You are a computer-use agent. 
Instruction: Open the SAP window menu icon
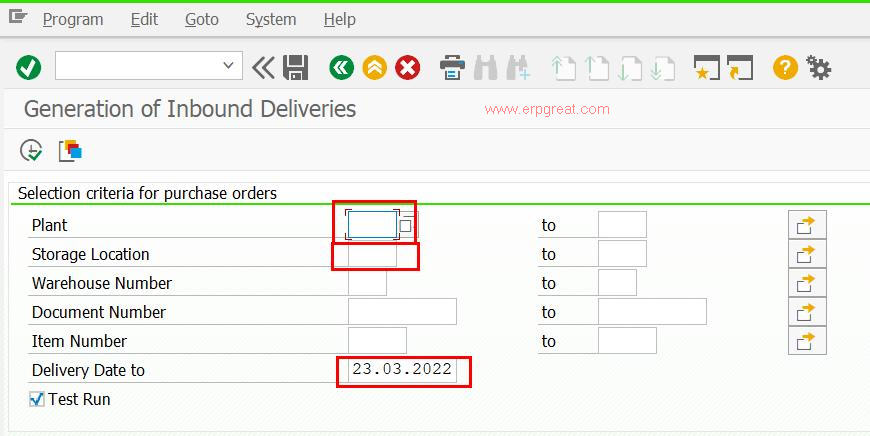17,17
